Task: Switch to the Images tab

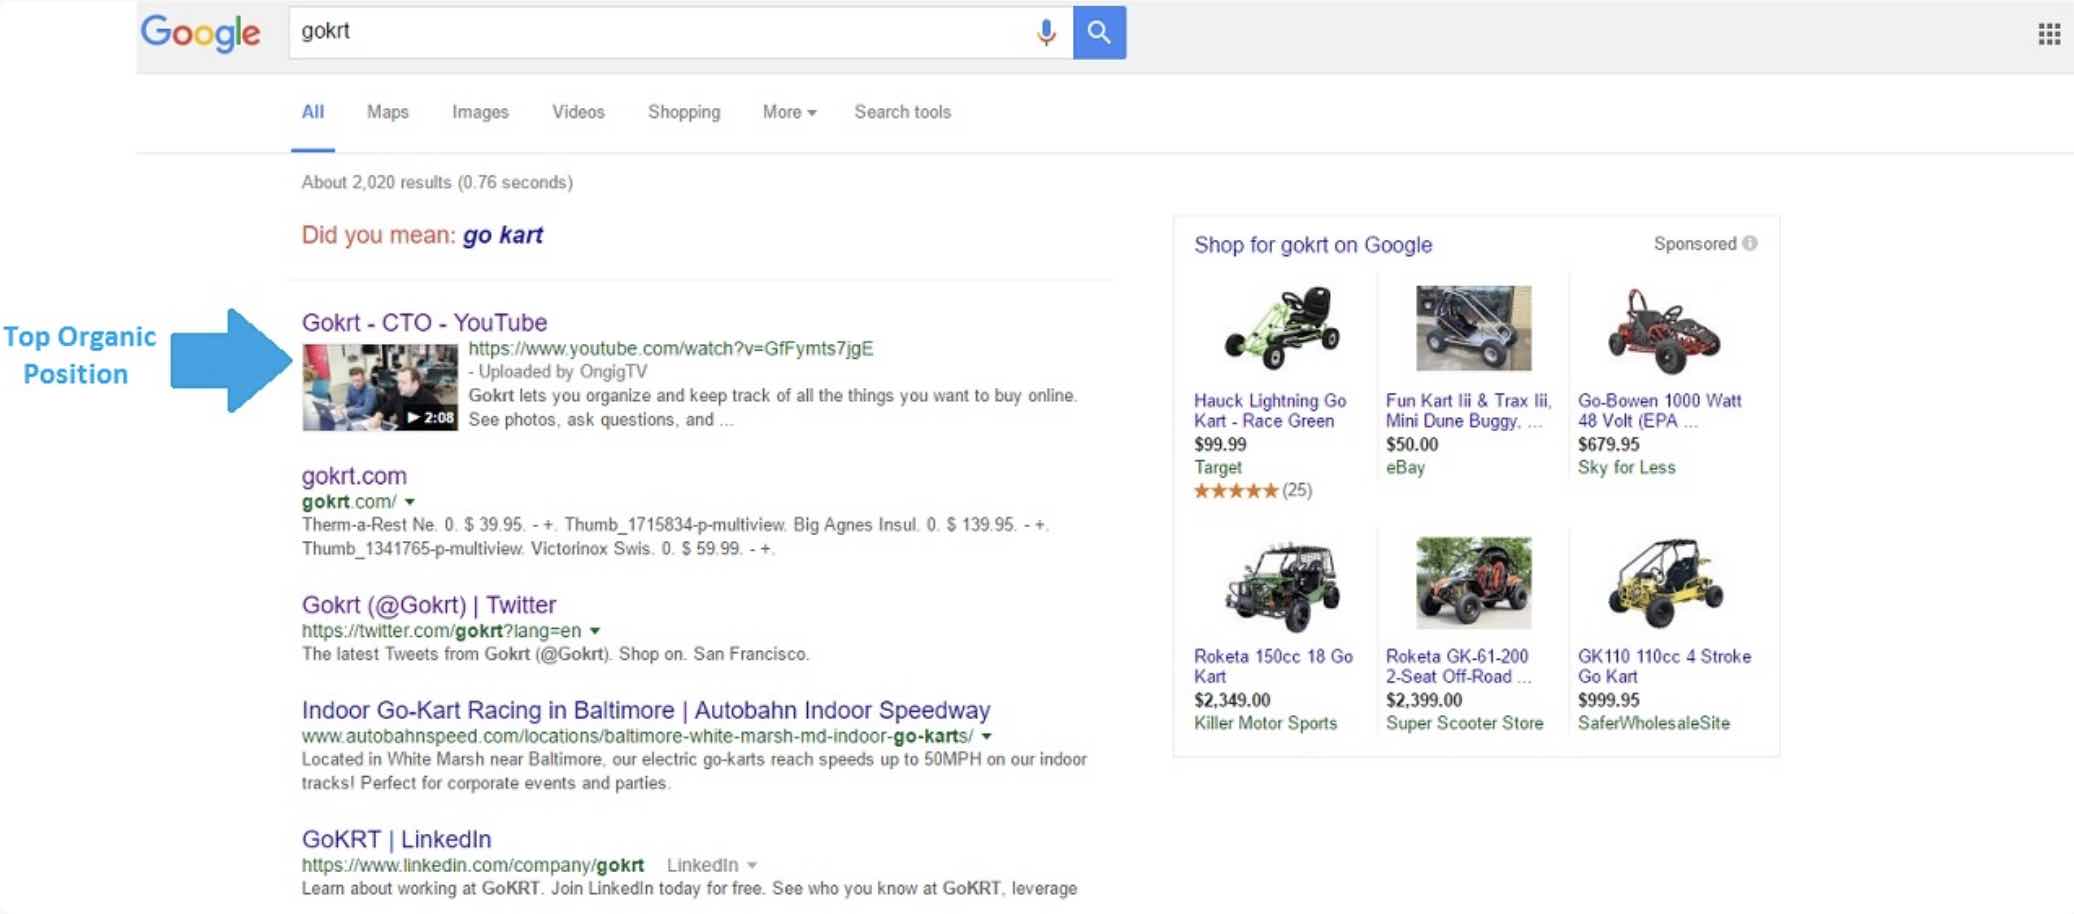Action: (x=480, y=112)
